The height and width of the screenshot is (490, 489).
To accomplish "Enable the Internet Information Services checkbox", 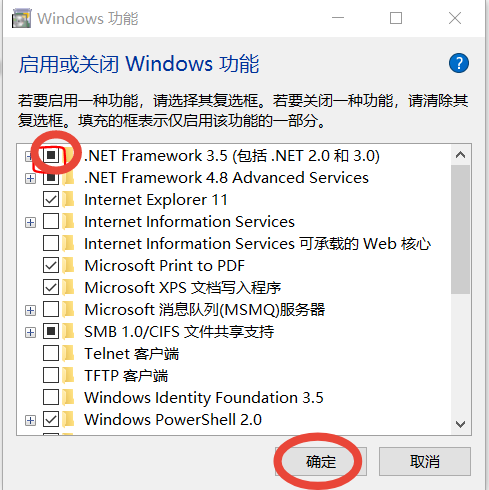I will point(51,221).
